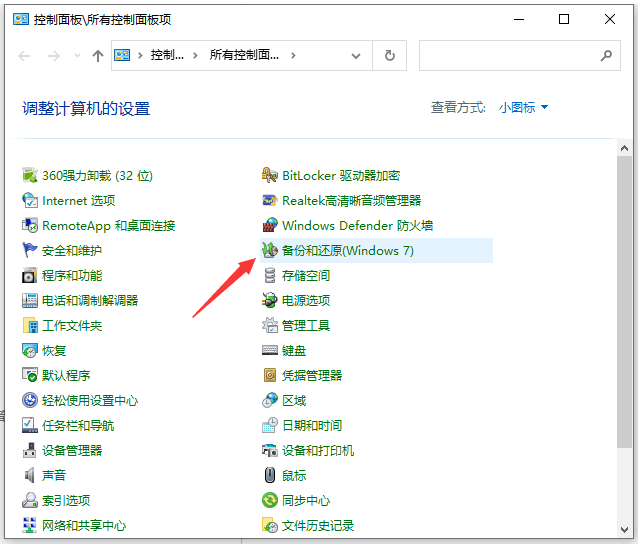Click the Internet 选项 icon
Viewport: 638px width, 544px height.
pos(30,200)
